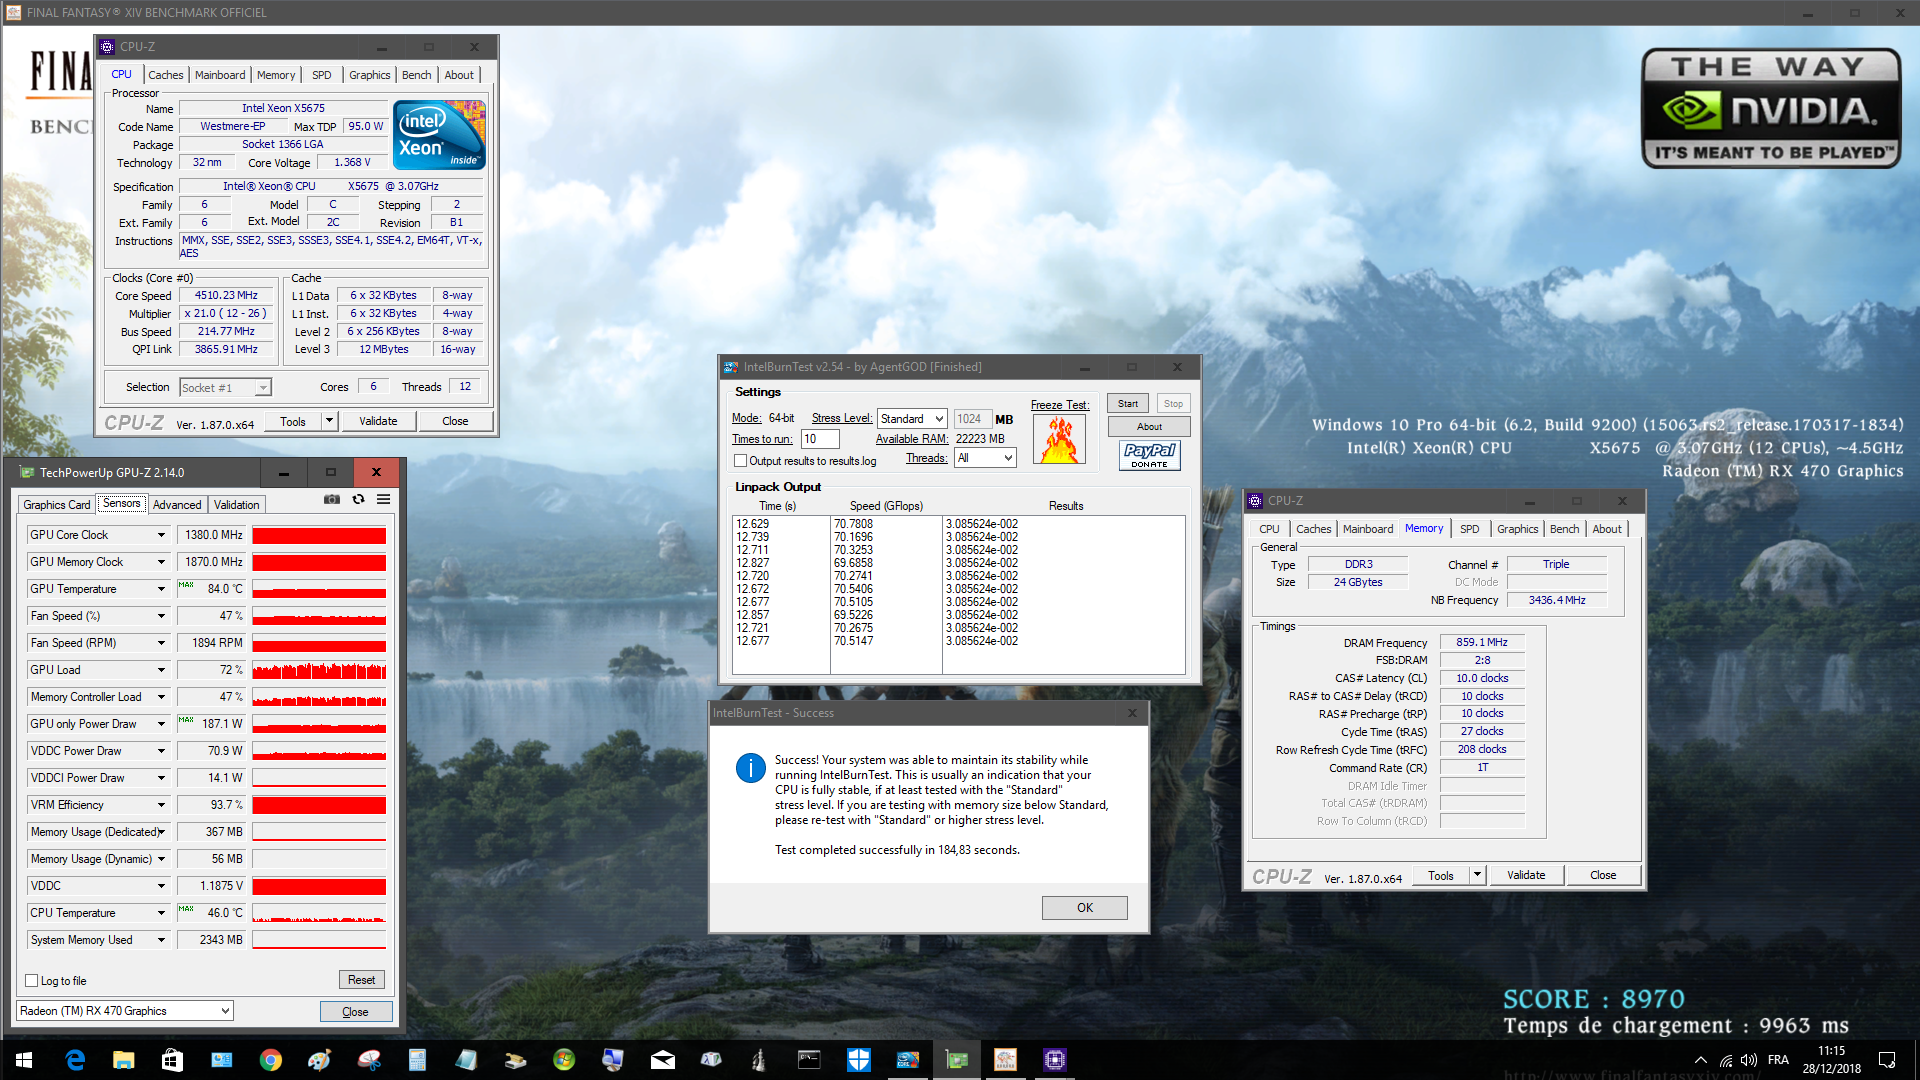Open Windows Defender shield in the taskbar
1920x1080 pixels.
click(x=858, y=1060)
